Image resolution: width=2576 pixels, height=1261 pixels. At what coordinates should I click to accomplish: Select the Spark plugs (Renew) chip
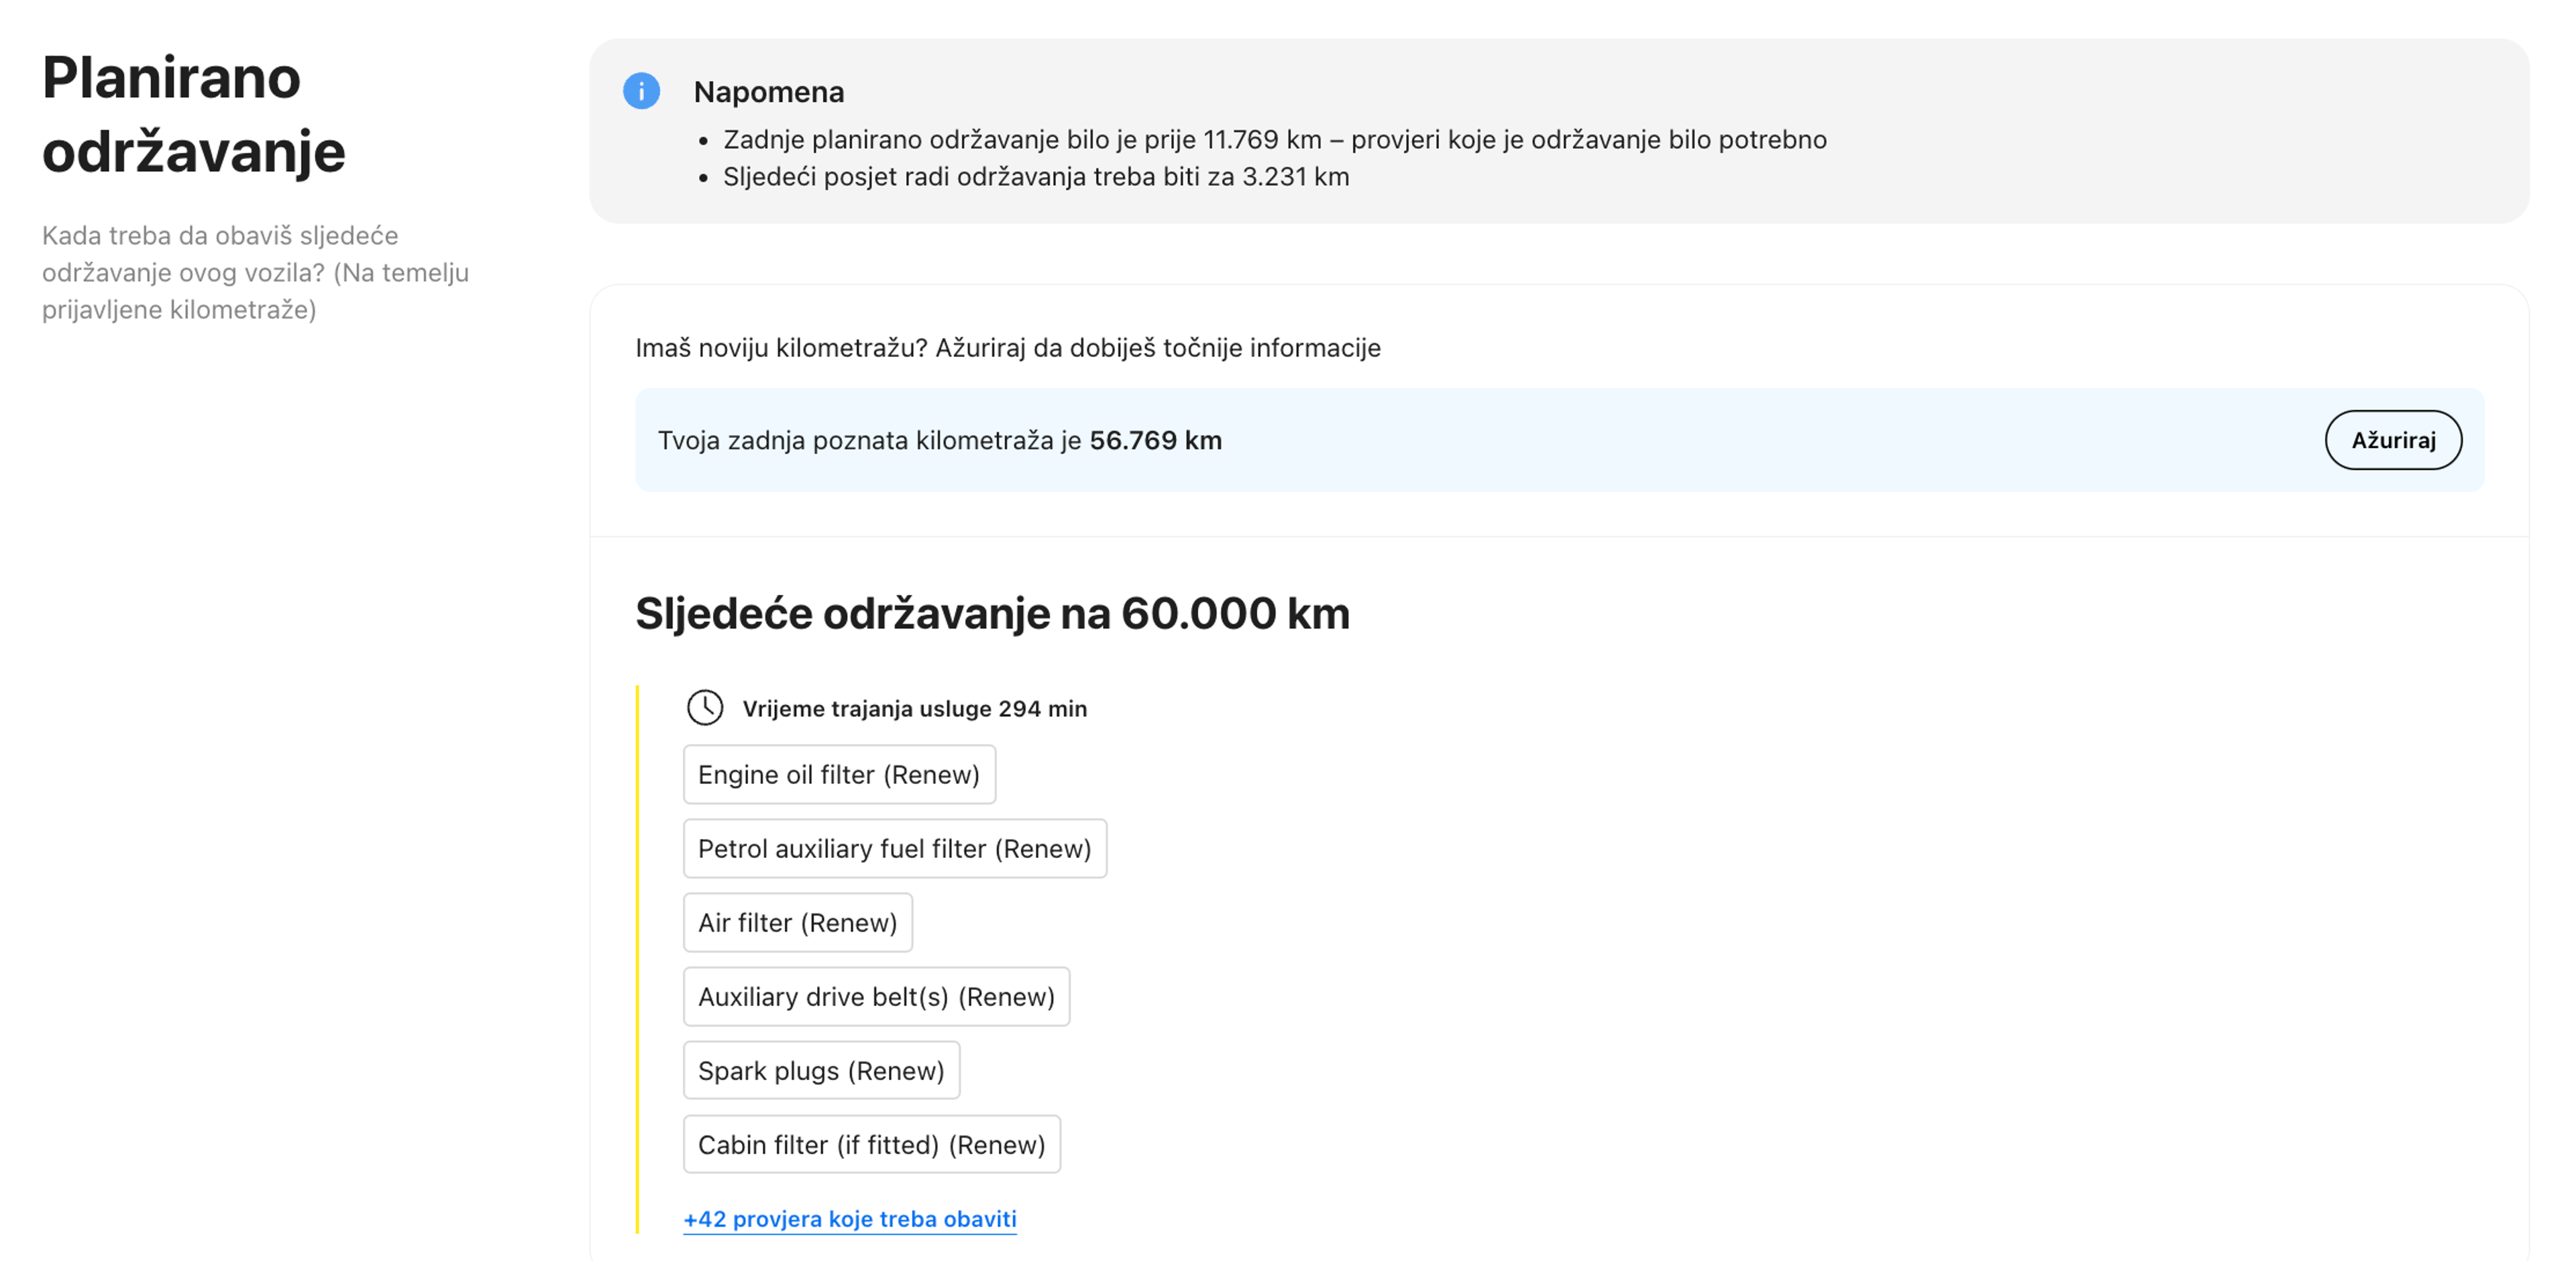click(820, 1070)
